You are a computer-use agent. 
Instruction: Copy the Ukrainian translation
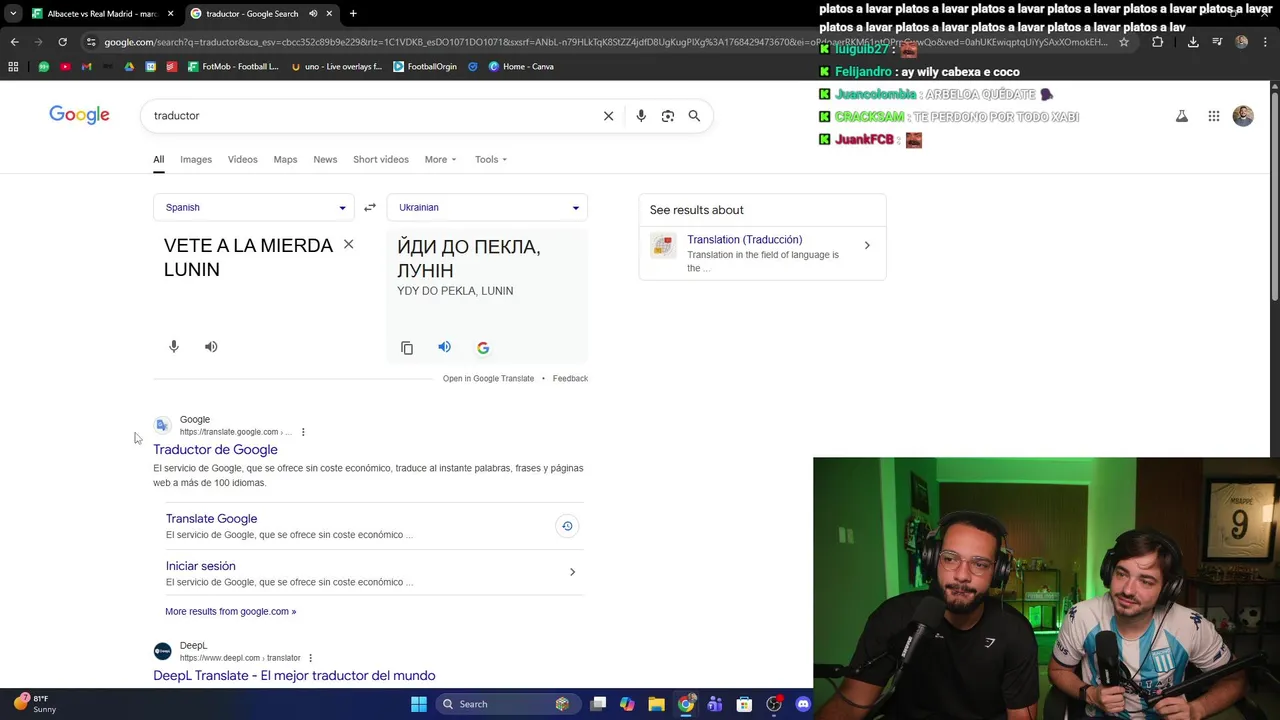[x=407, y=348]
